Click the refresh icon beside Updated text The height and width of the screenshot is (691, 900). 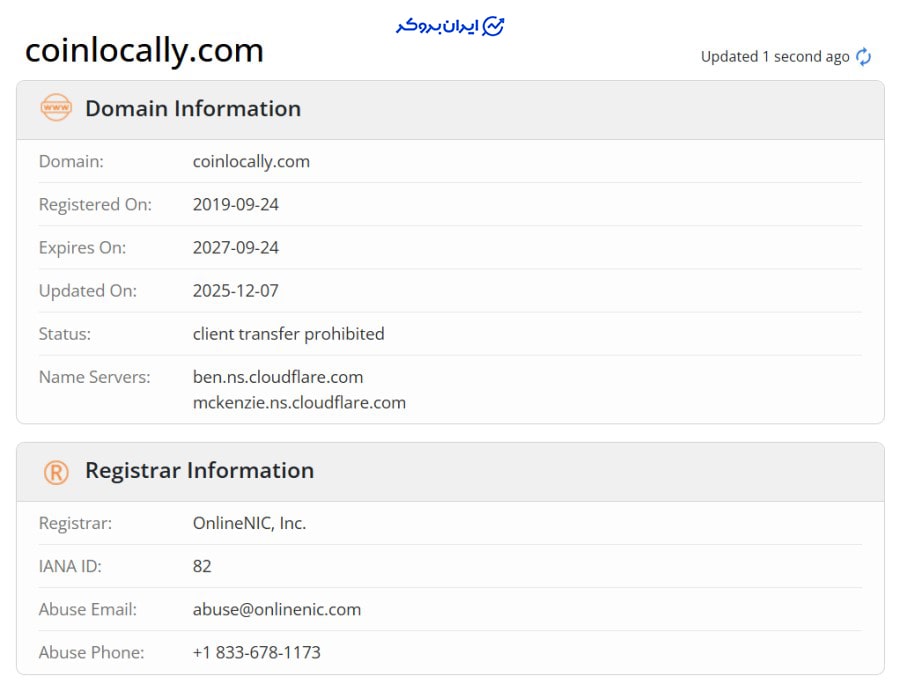click(x=863, y=57)
